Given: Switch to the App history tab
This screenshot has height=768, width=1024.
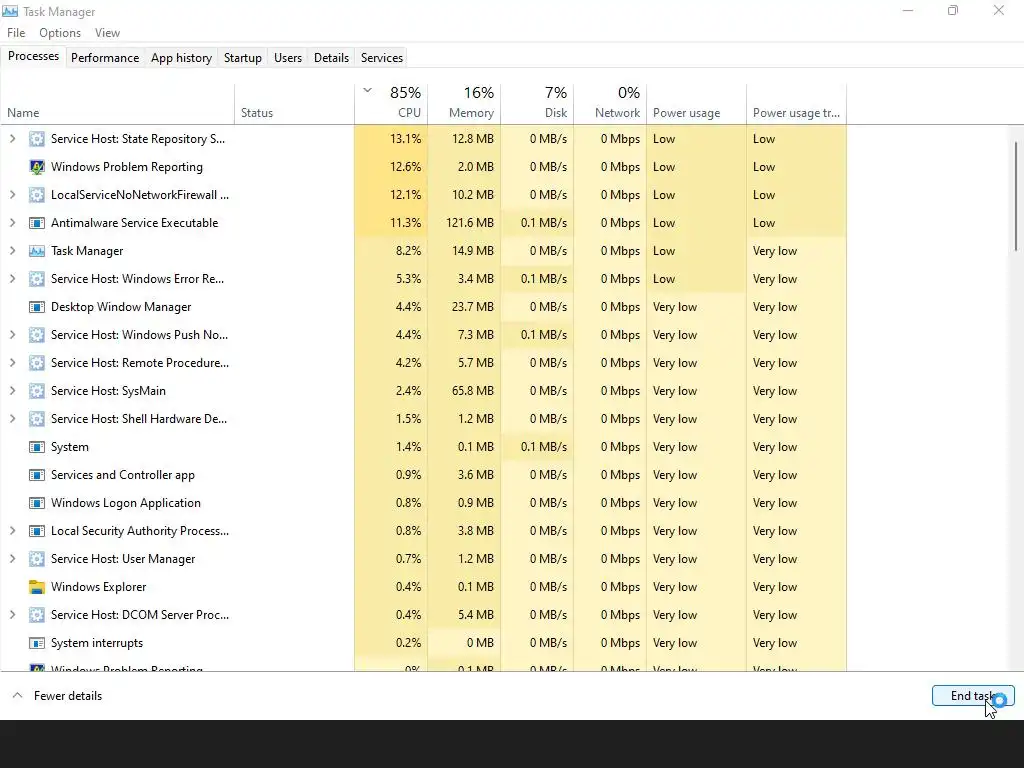Looking at the screenshot, I should 182,57.
